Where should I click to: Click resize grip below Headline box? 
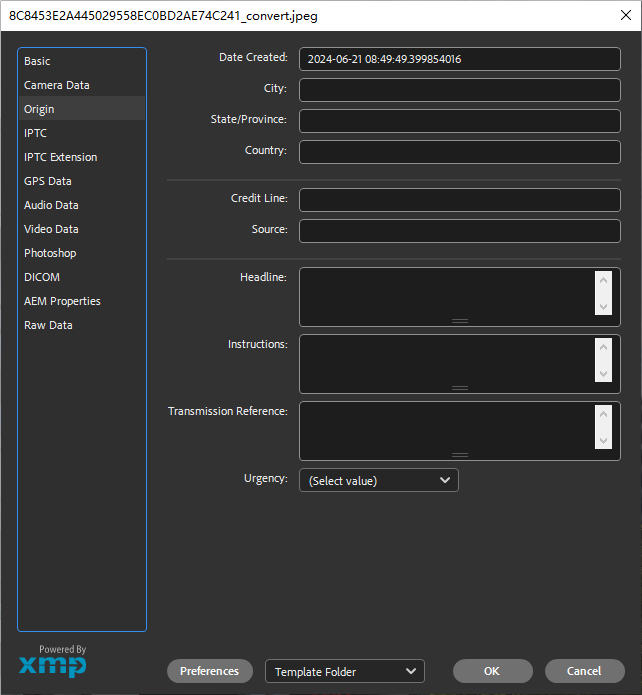[x=460, y=321]
